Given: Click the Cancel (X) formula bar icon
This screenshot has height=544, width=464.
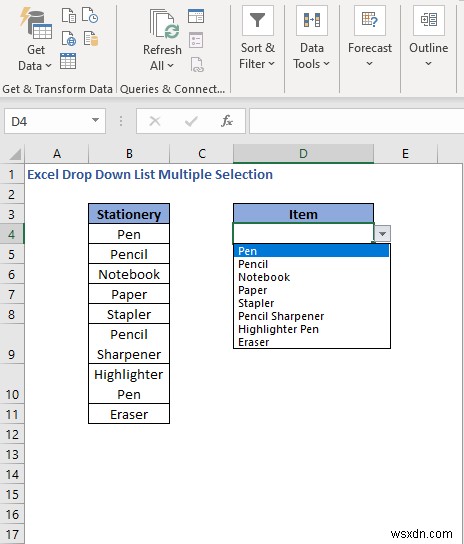Looking at the screenshot, I should pos(155,121).
